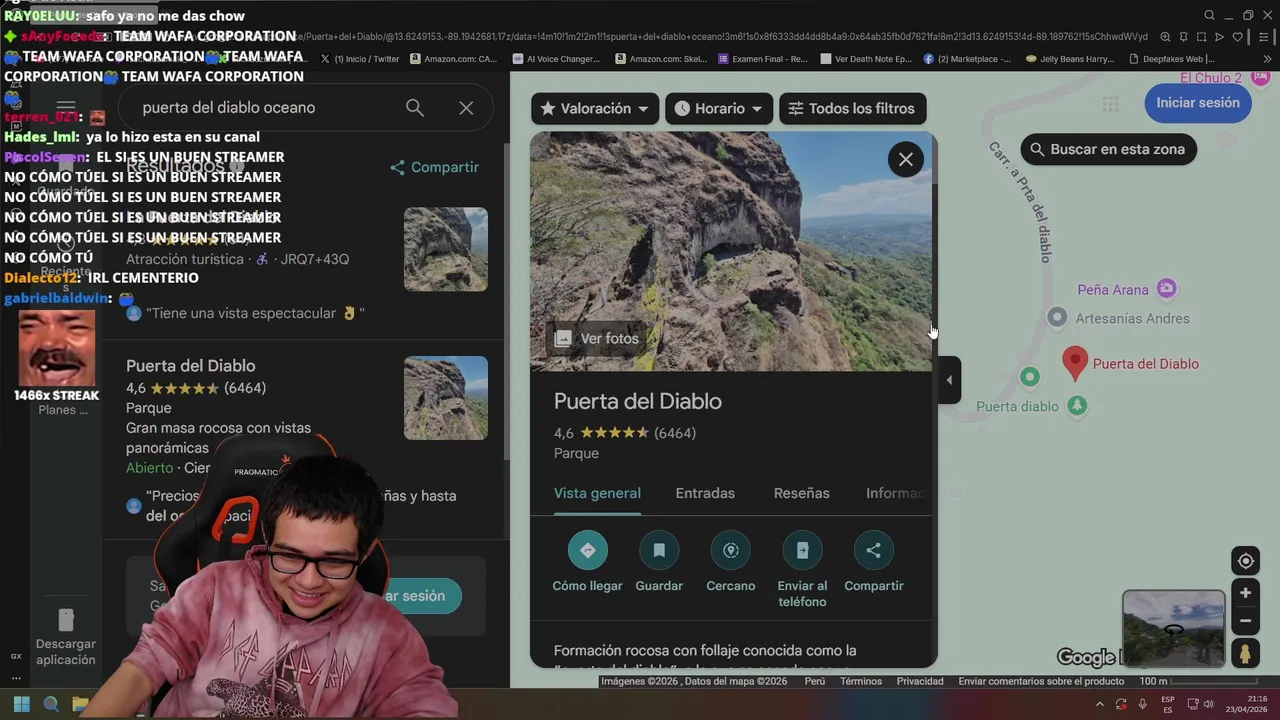Open the Windows Start button
This screenshot has height=720, width=1280.
(x=22, y=704)
